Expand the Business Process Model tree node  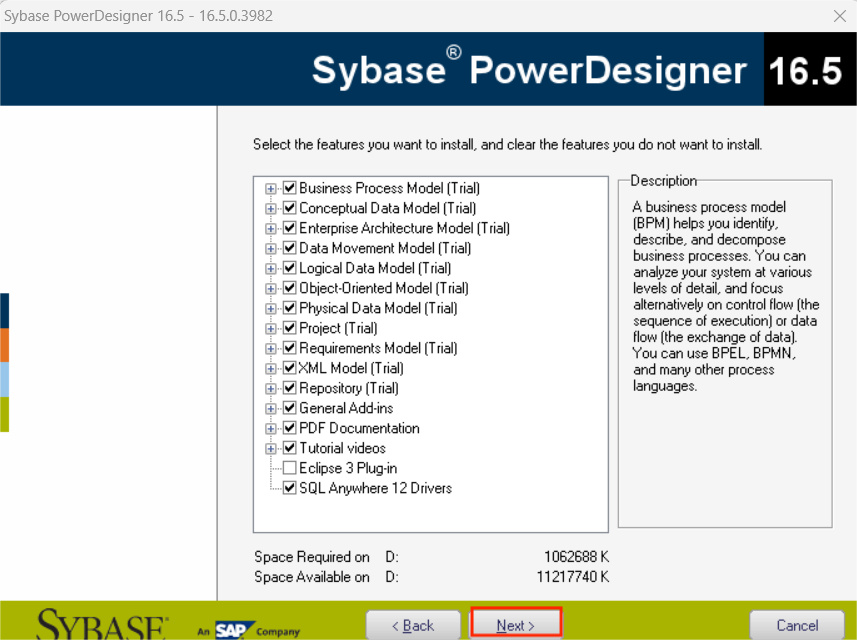(x=271, y=188)
